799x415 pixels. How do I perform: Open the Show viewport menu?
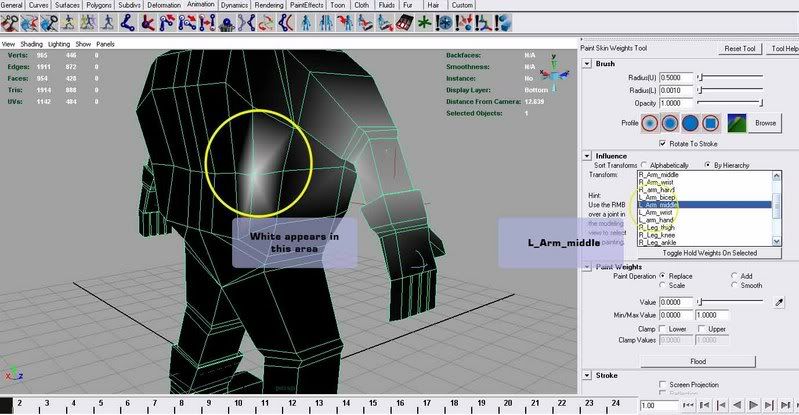(83, 44)
